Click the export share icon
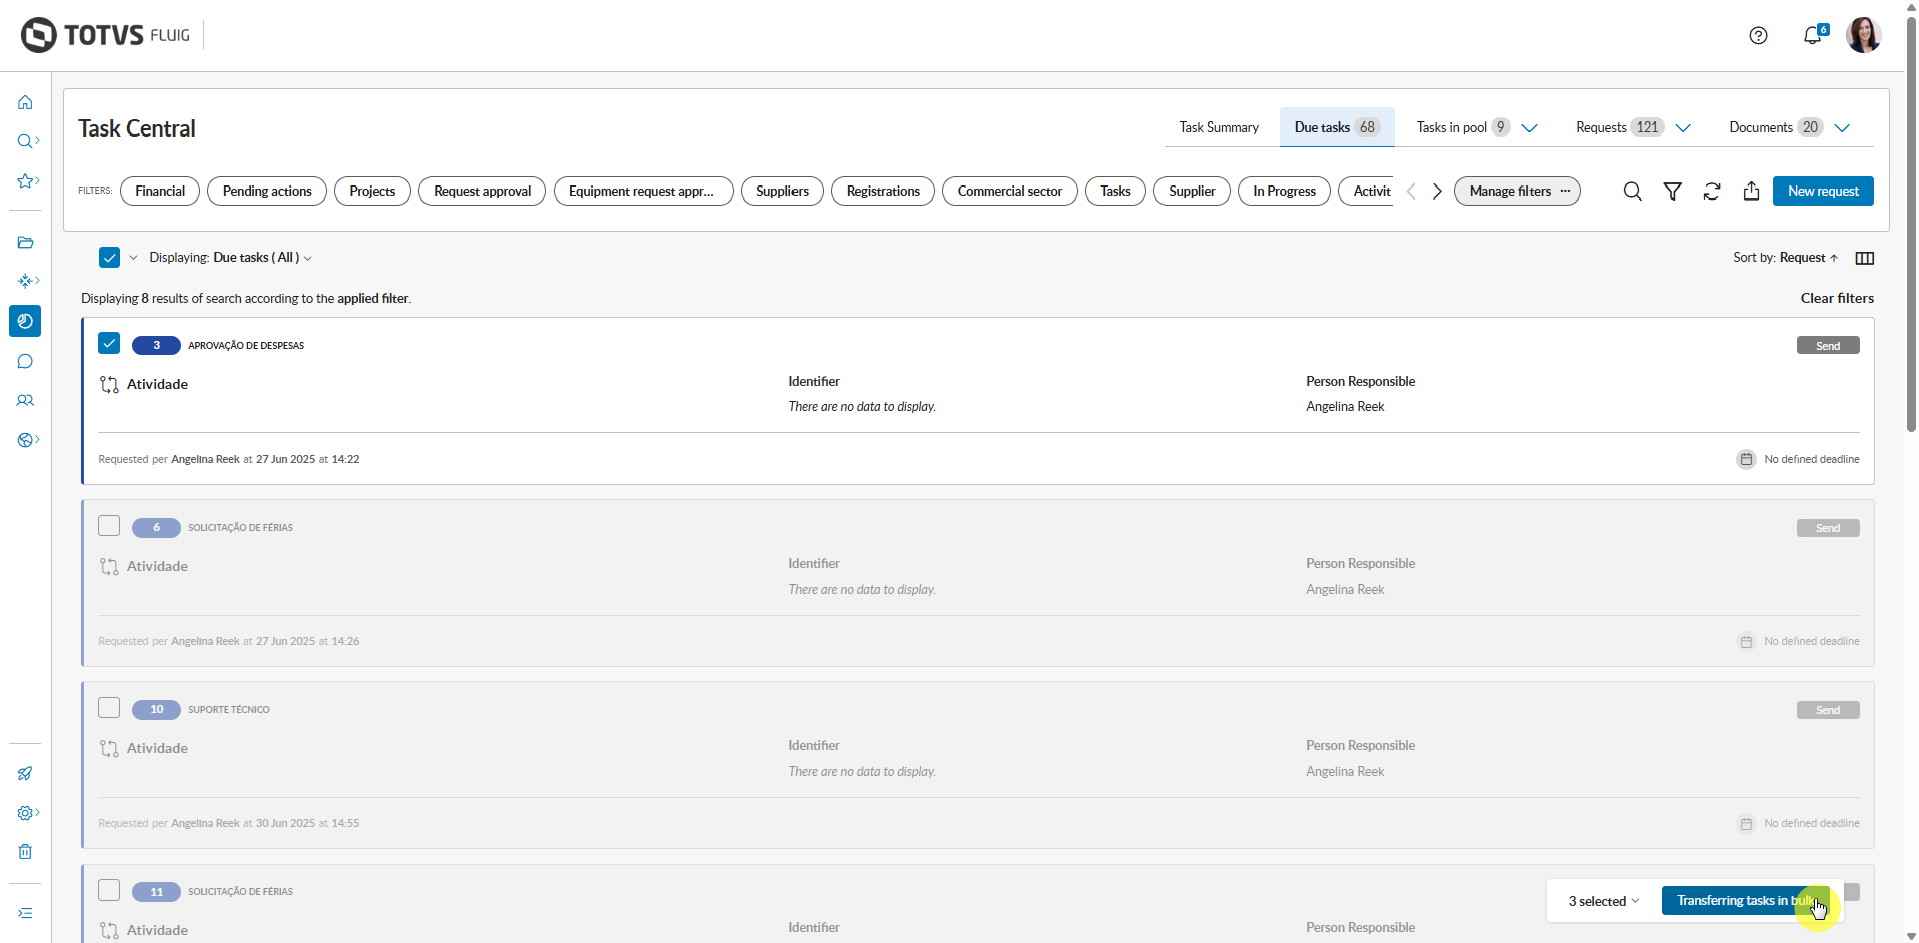Viewport: 1919px width, 943px height. coord(1751,191)
